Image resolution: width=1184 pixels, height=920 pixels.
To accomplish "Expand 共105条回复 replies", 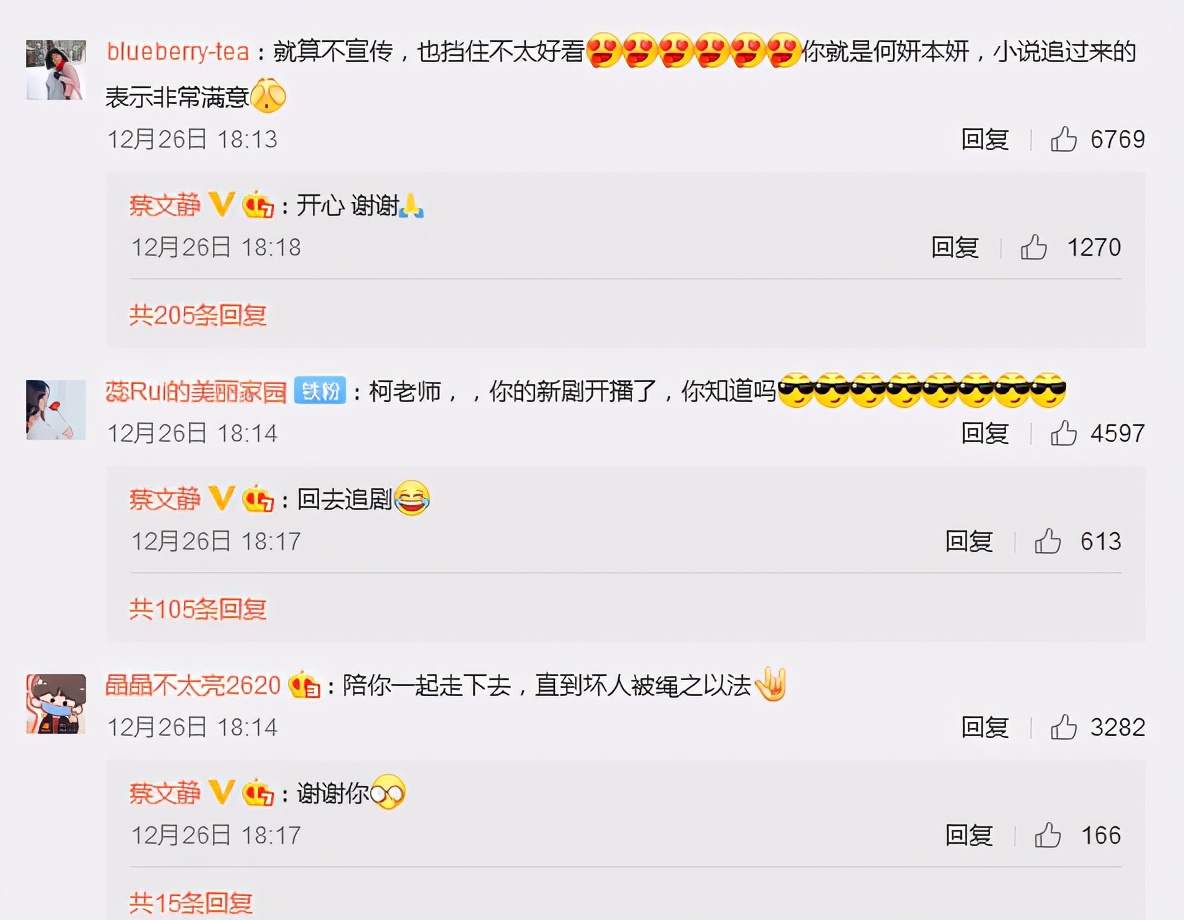I will point(198,608).
